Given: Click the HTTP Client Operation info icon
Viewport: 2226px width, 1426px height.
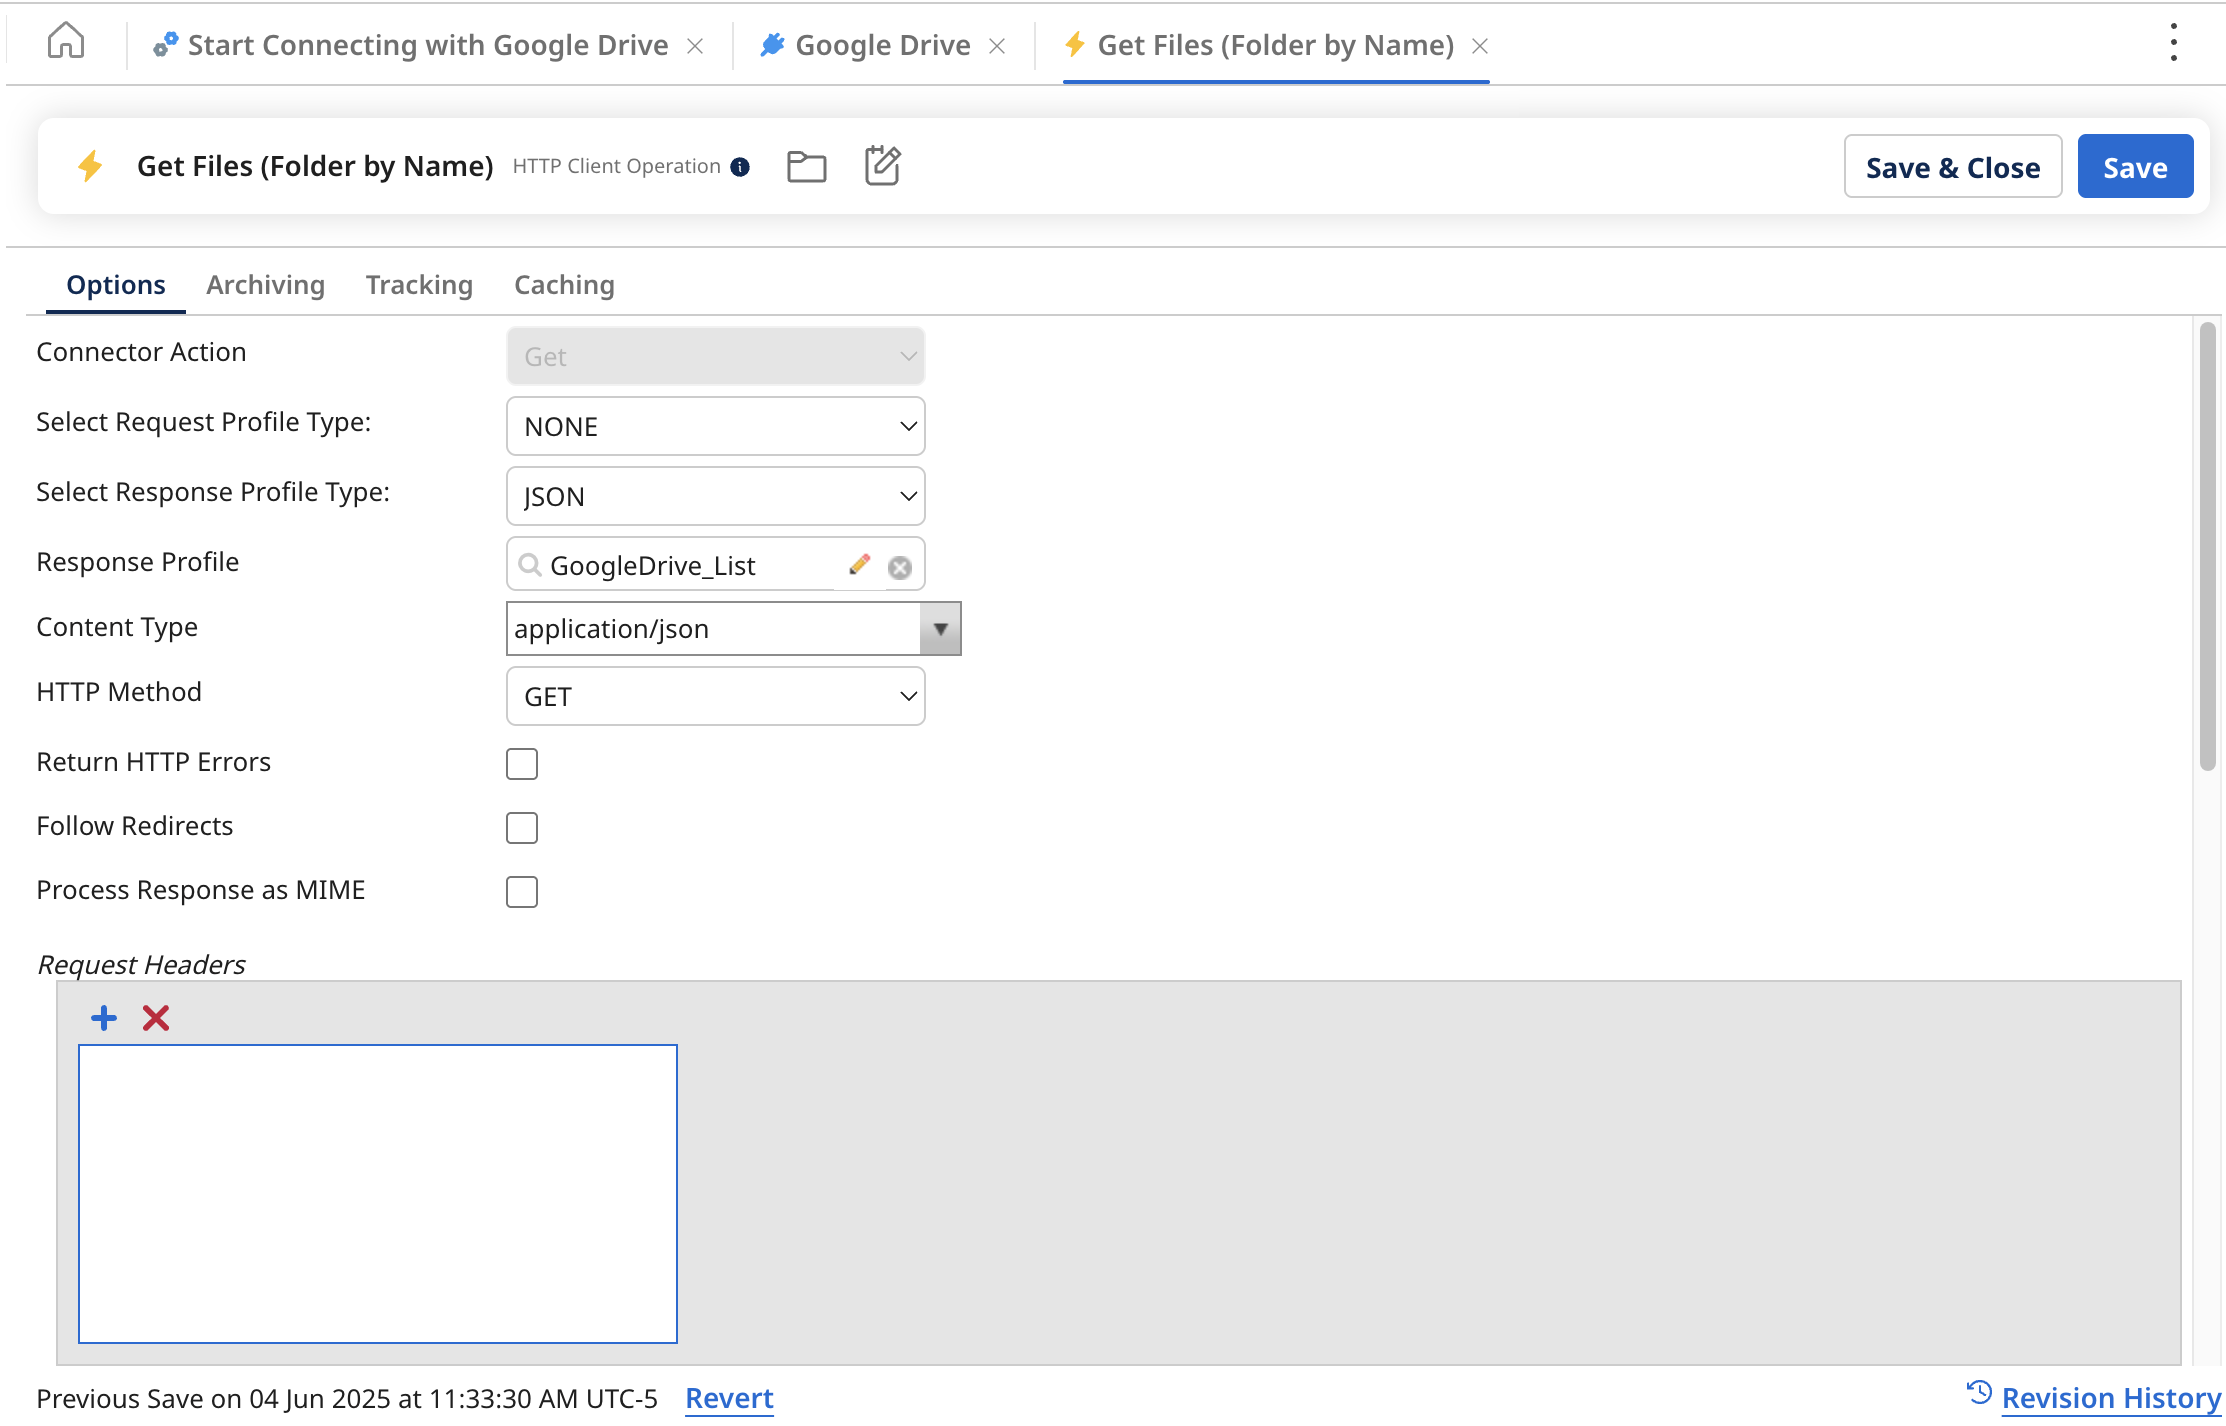Looking at the screenshot, I should click(740, 167).
